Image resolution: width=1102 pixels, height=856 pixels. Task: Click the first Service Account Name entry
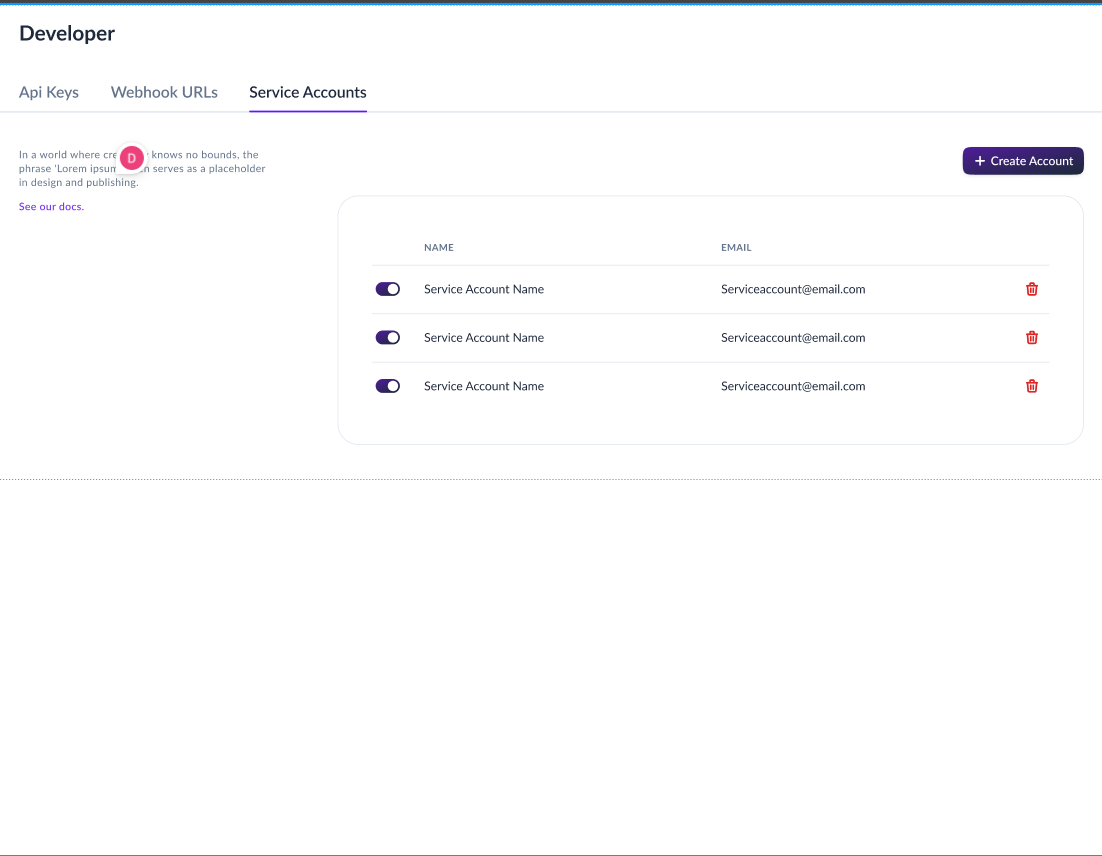coord(484,289)
